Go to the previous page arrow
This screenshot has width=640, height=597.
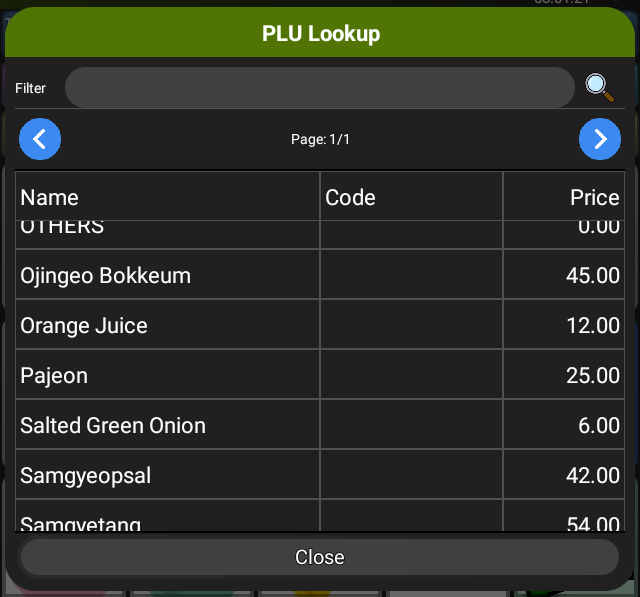point(40,139)
